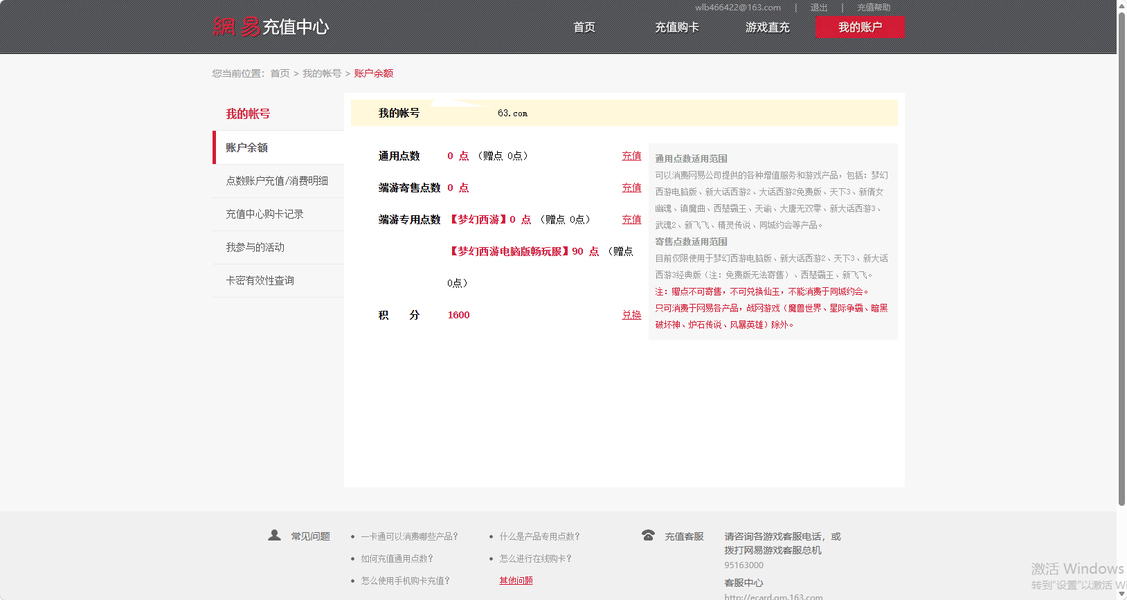Open FAQ 什么是产品专用点数？

click(x=540, y=537)
